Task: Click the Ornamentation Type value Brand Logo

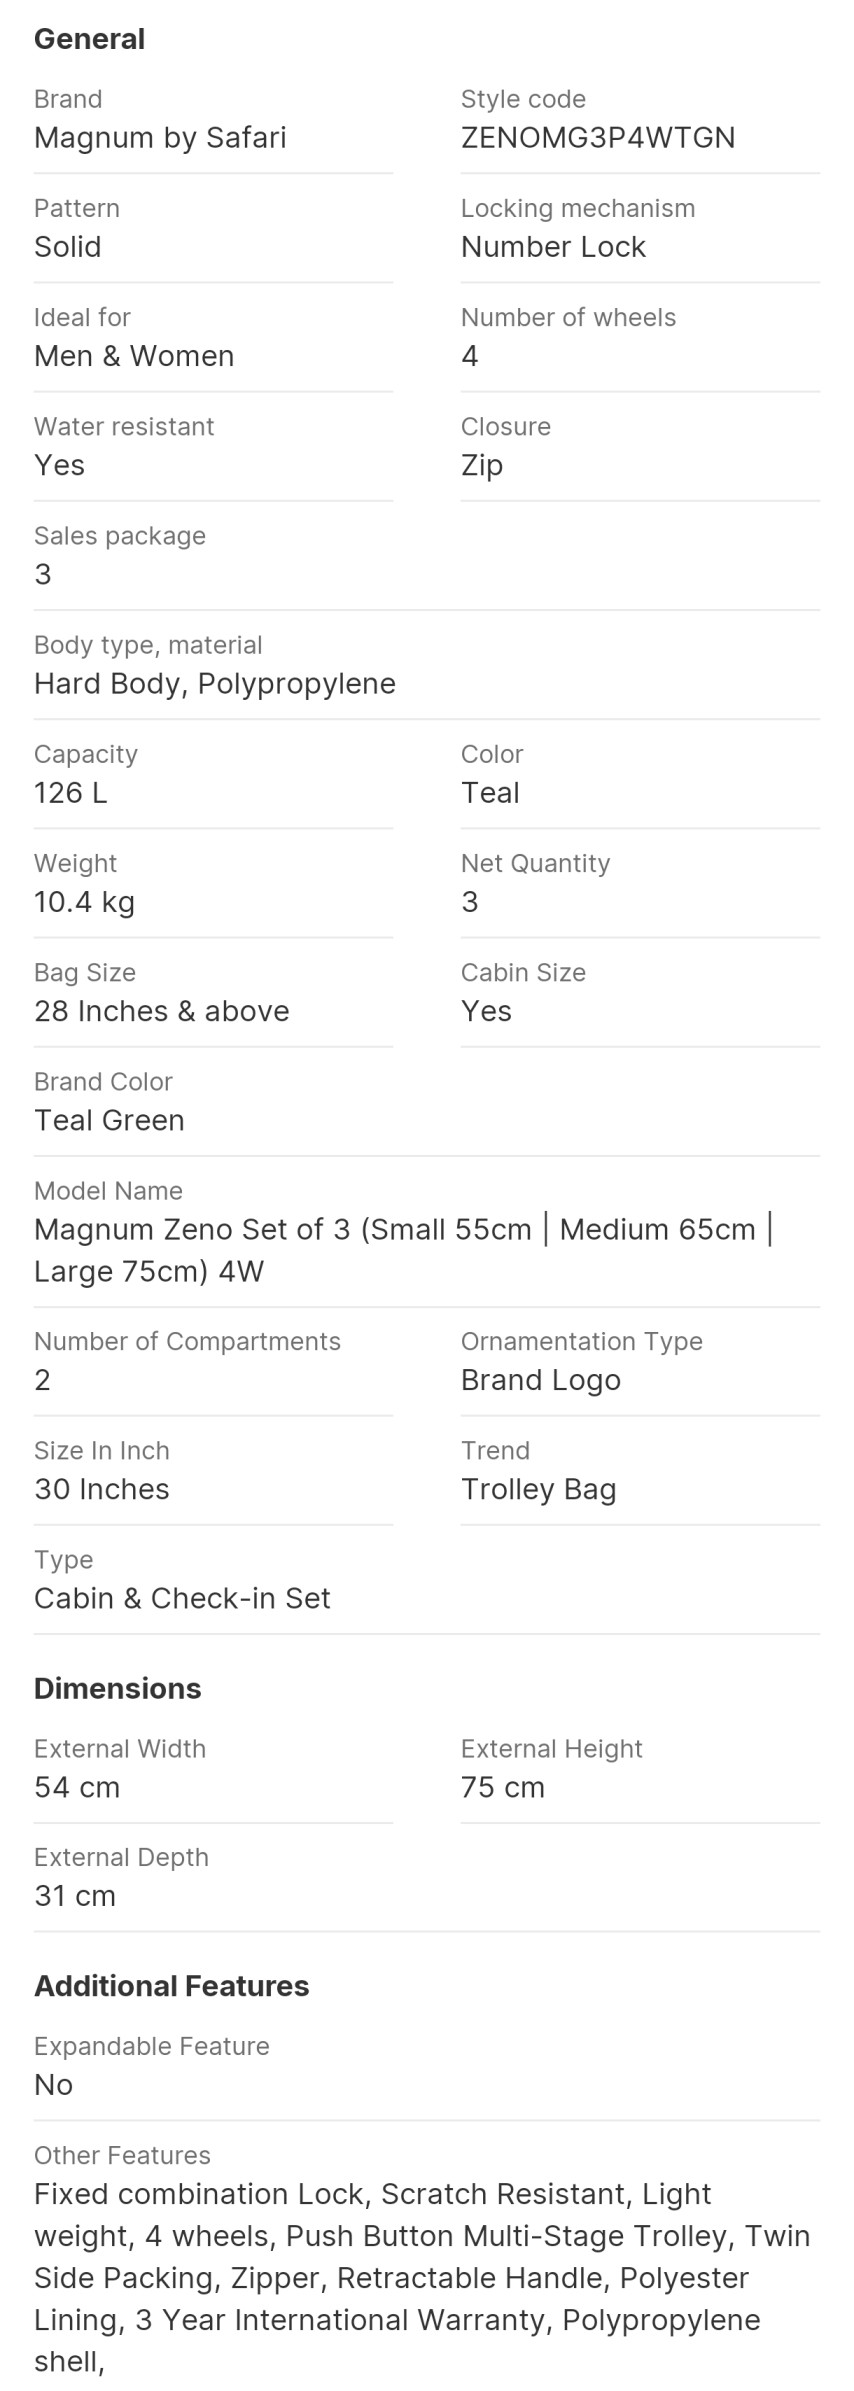Action: [x=541, y=1379]
